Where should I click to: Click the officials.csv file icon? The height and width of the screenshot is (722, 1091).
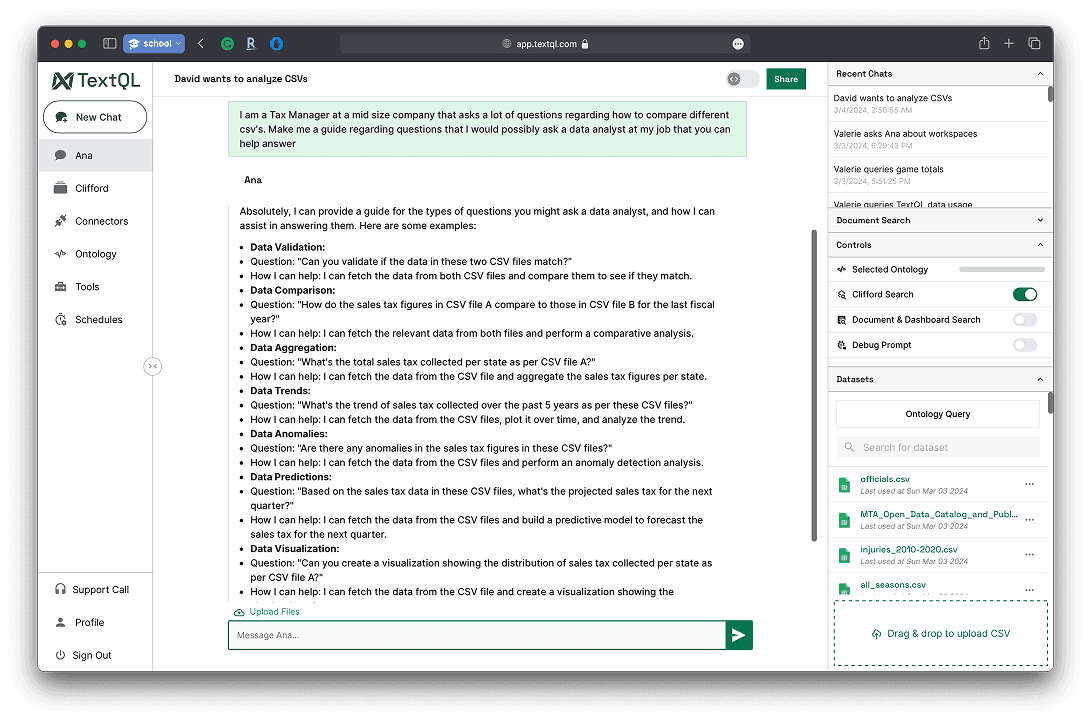pyautogui.click(x=844, y=485)
